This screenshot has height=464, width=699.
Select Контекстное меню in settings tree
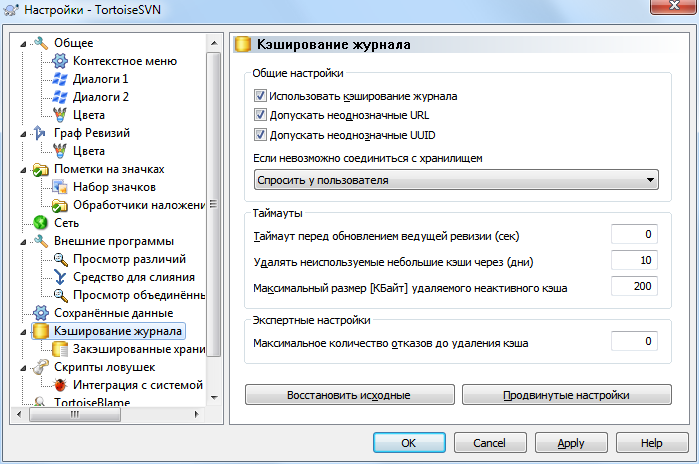click(x=125, y=61)
